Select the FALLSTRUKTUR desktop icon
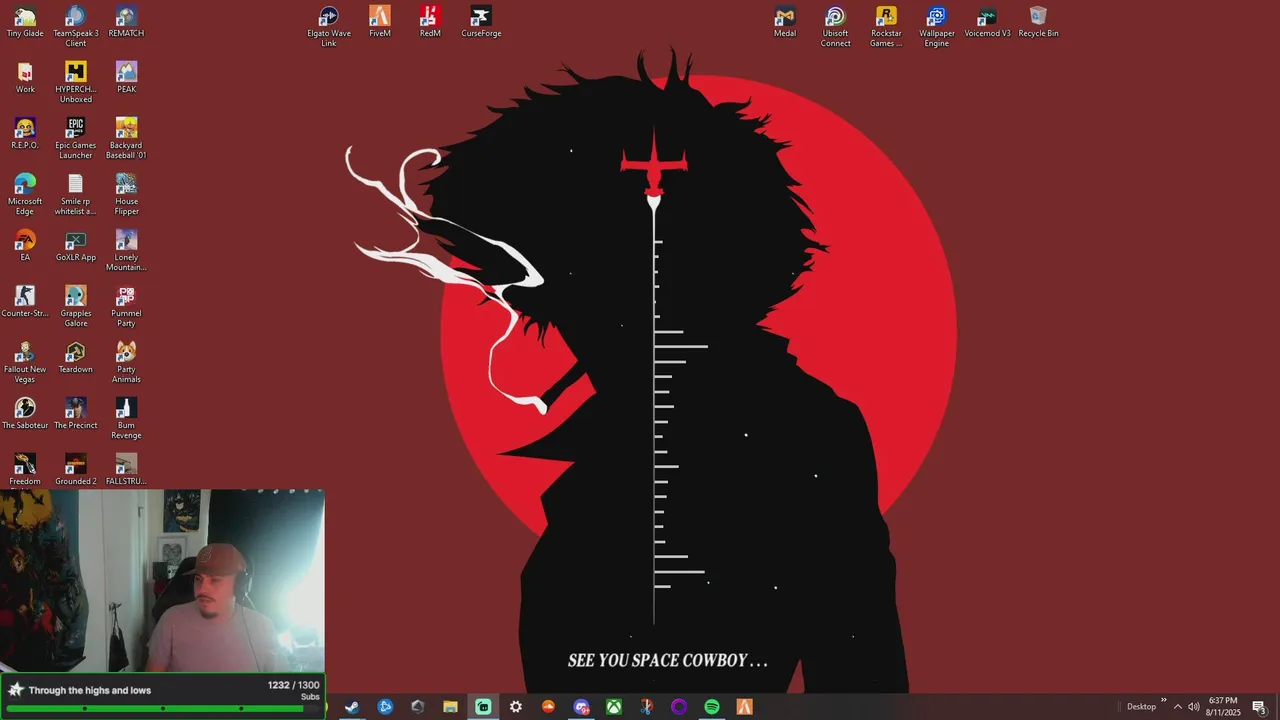1280x720 pixels. 126,470
